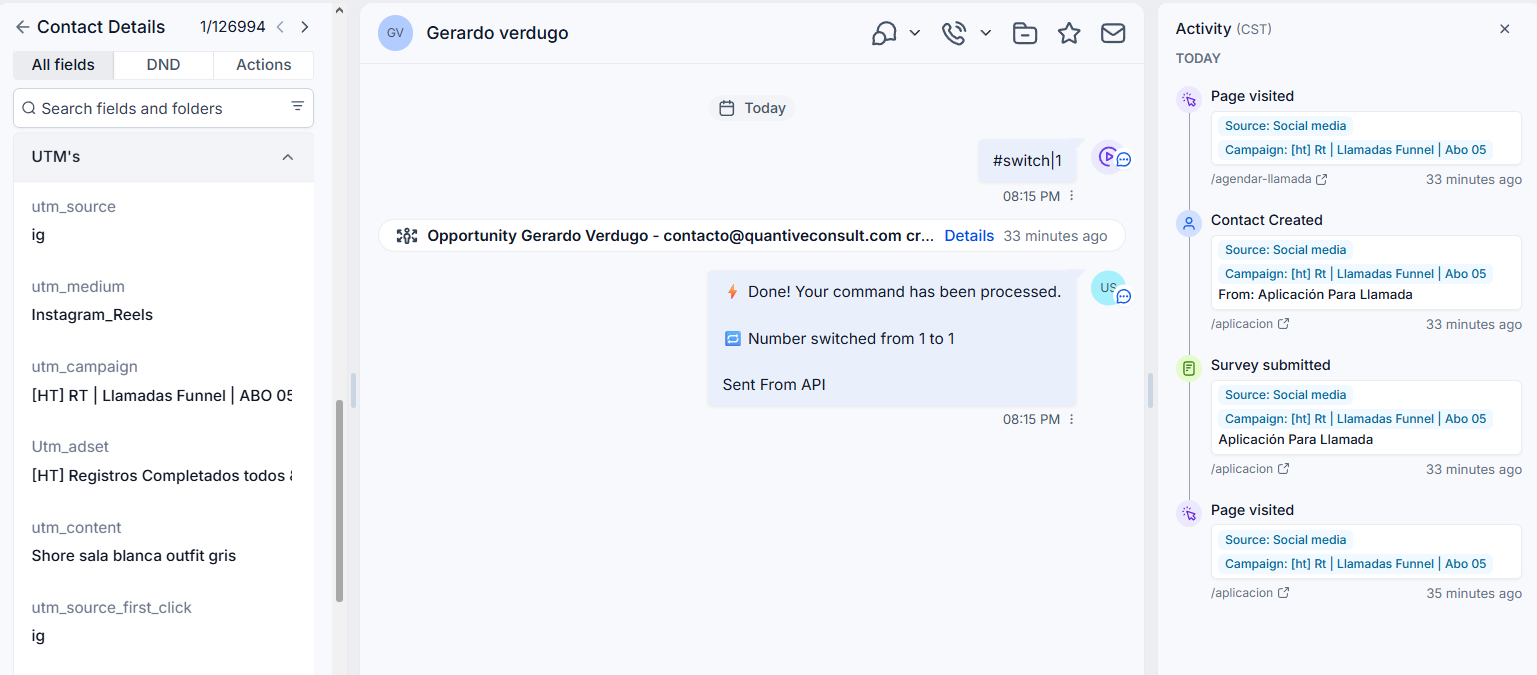The width and height of the screenshot is (1537, 675).
Task: Click the Today date chip
Action: [752, 108]
